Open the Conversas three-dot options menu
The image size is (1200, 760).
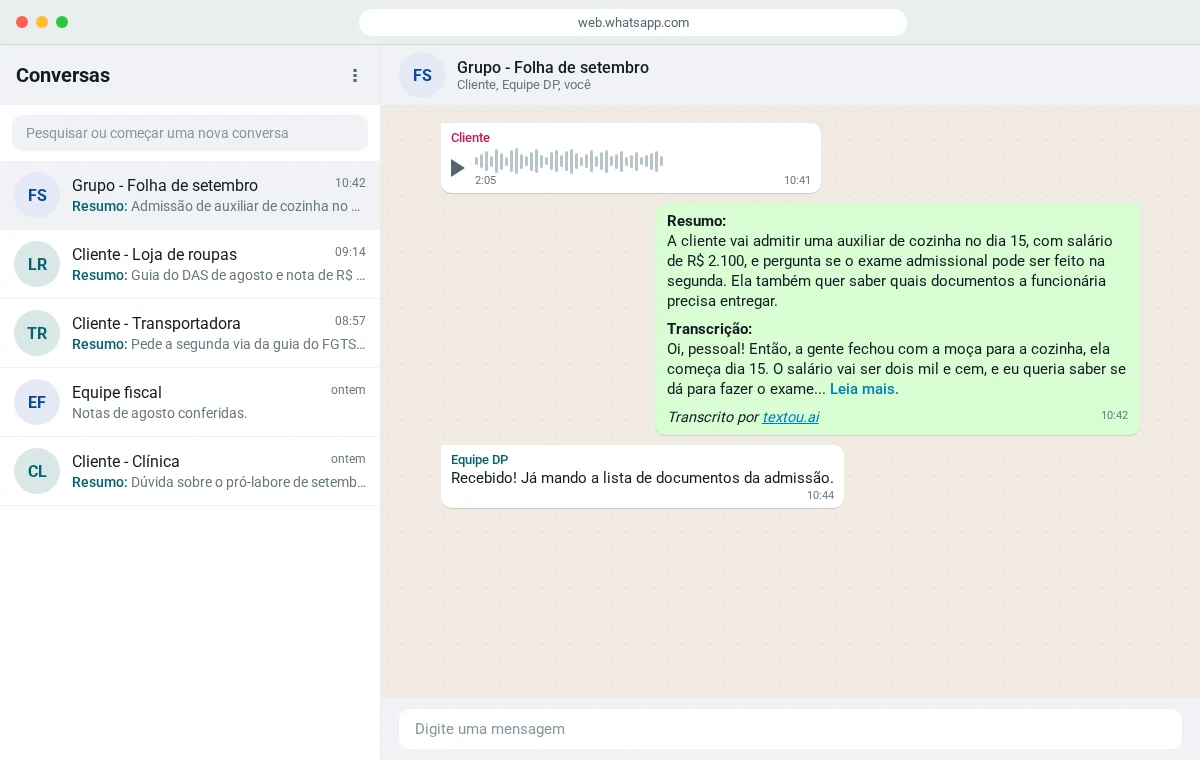355,75
